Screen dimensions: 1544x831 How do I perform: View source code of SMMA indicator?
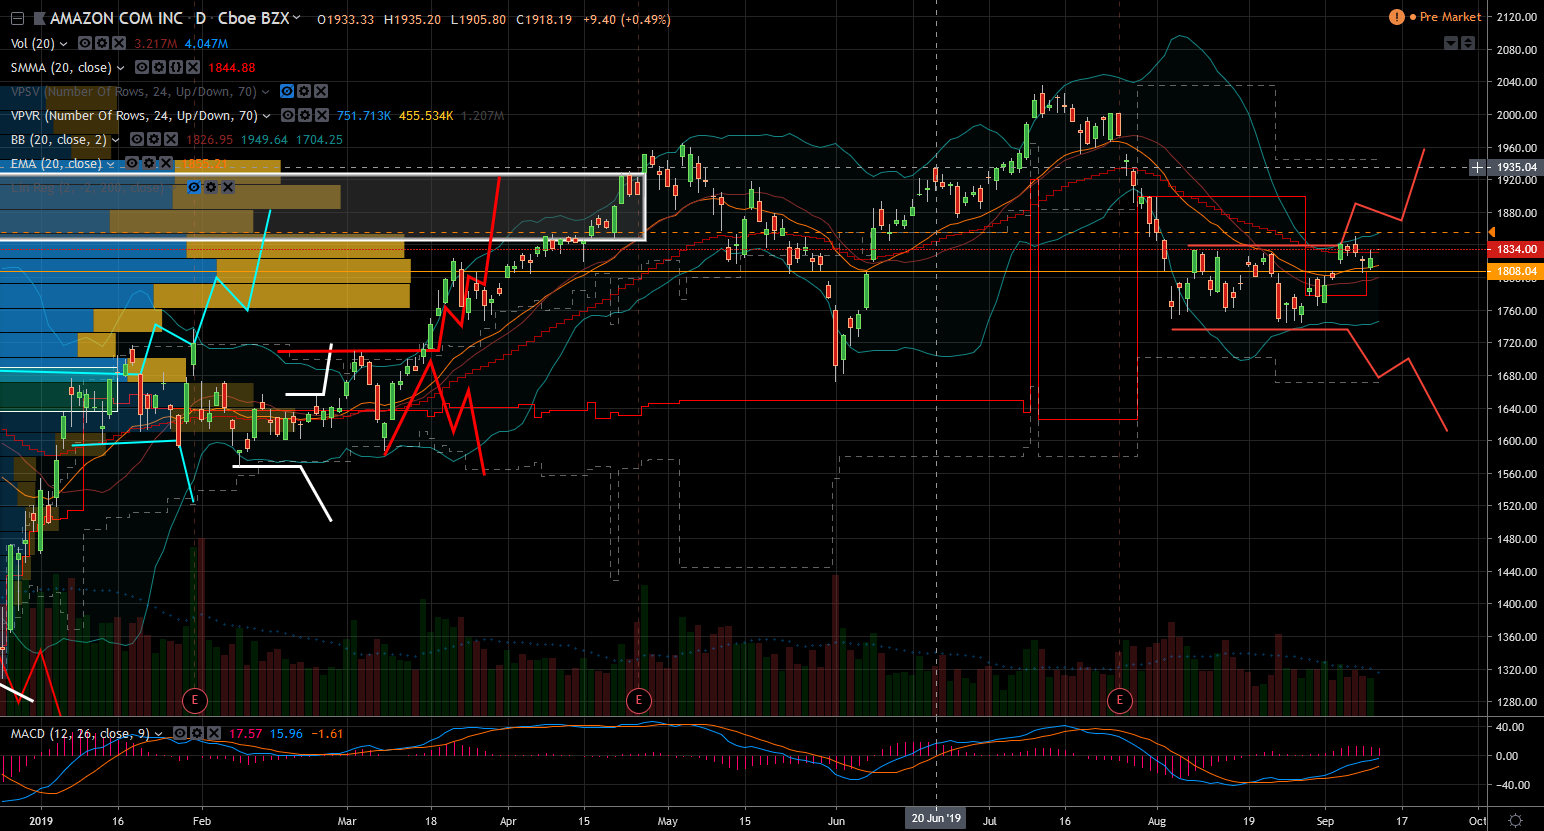pyautogui.click(x=176, y=68)
